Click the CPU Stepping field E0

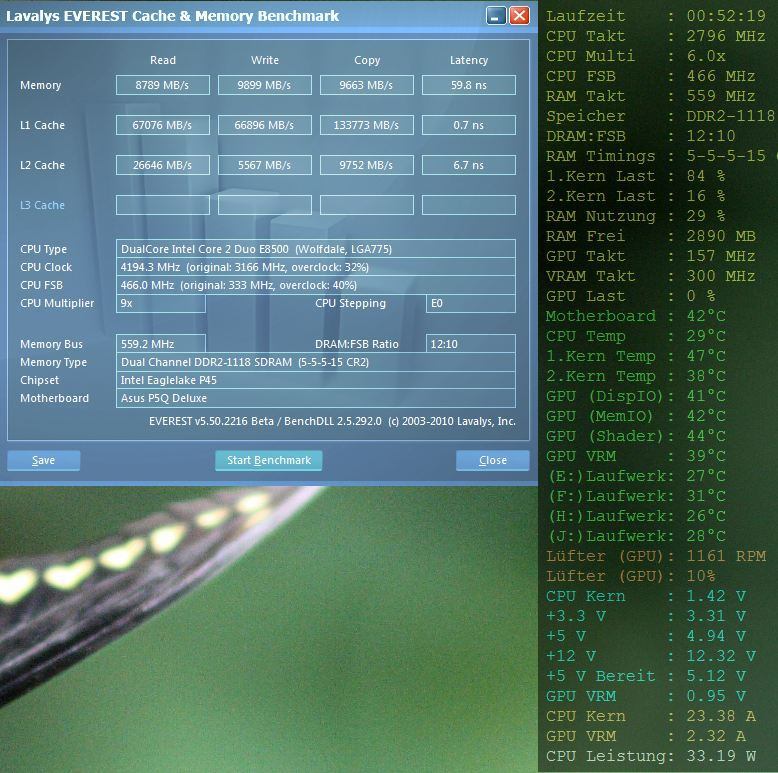(470, 303)
